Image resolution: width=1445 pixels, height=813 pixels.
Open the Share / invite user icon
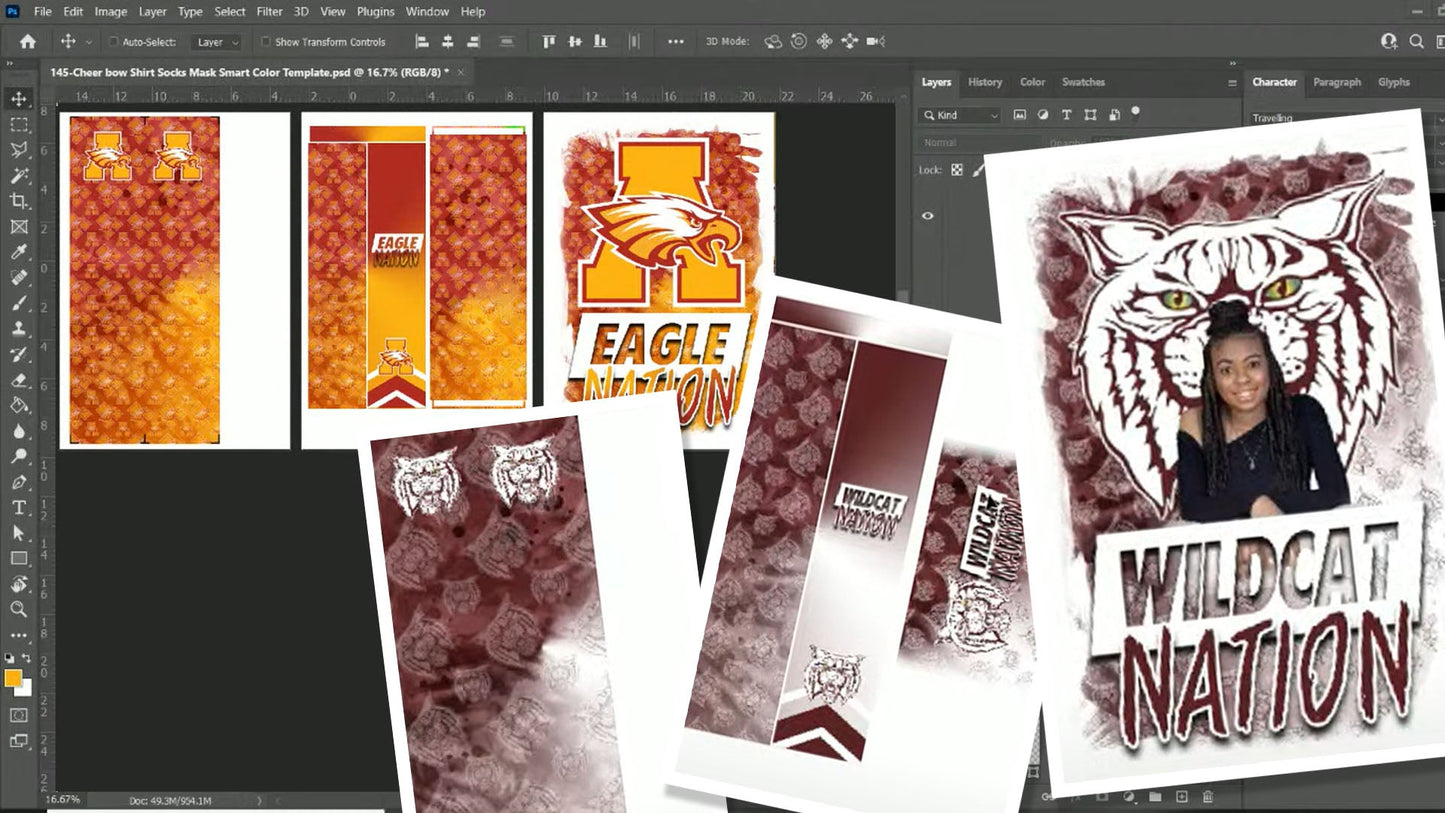click(1389, 42)
